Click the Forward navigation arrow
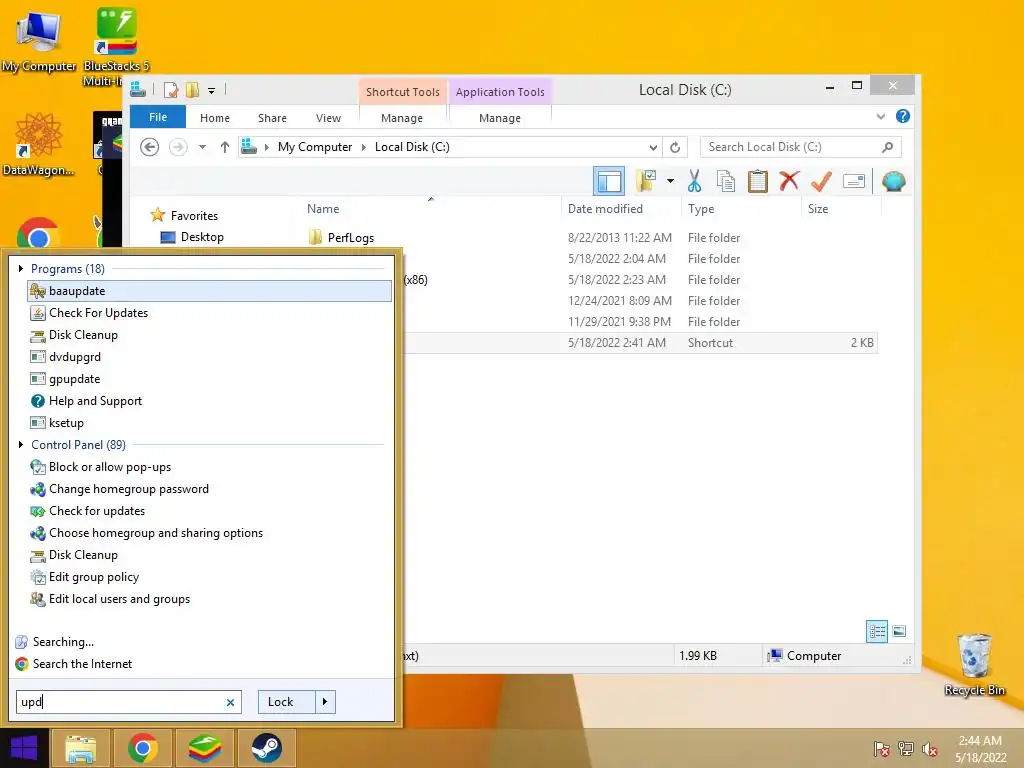Image resolution: width=1024 pixels, height=768 pixels. pyautogui.click(x=178, y=147)
